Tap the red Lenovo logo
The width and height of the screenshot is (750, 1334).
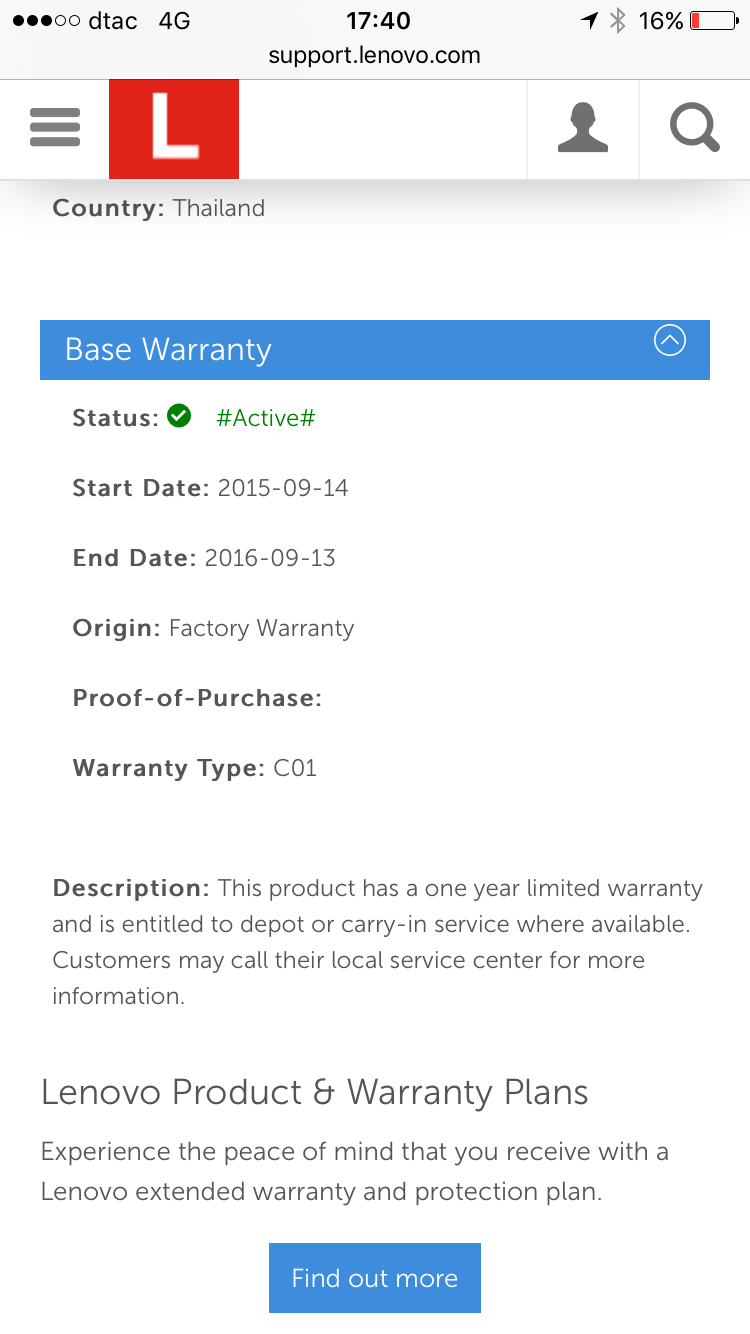pyautogui.click(x=174, y=129)
